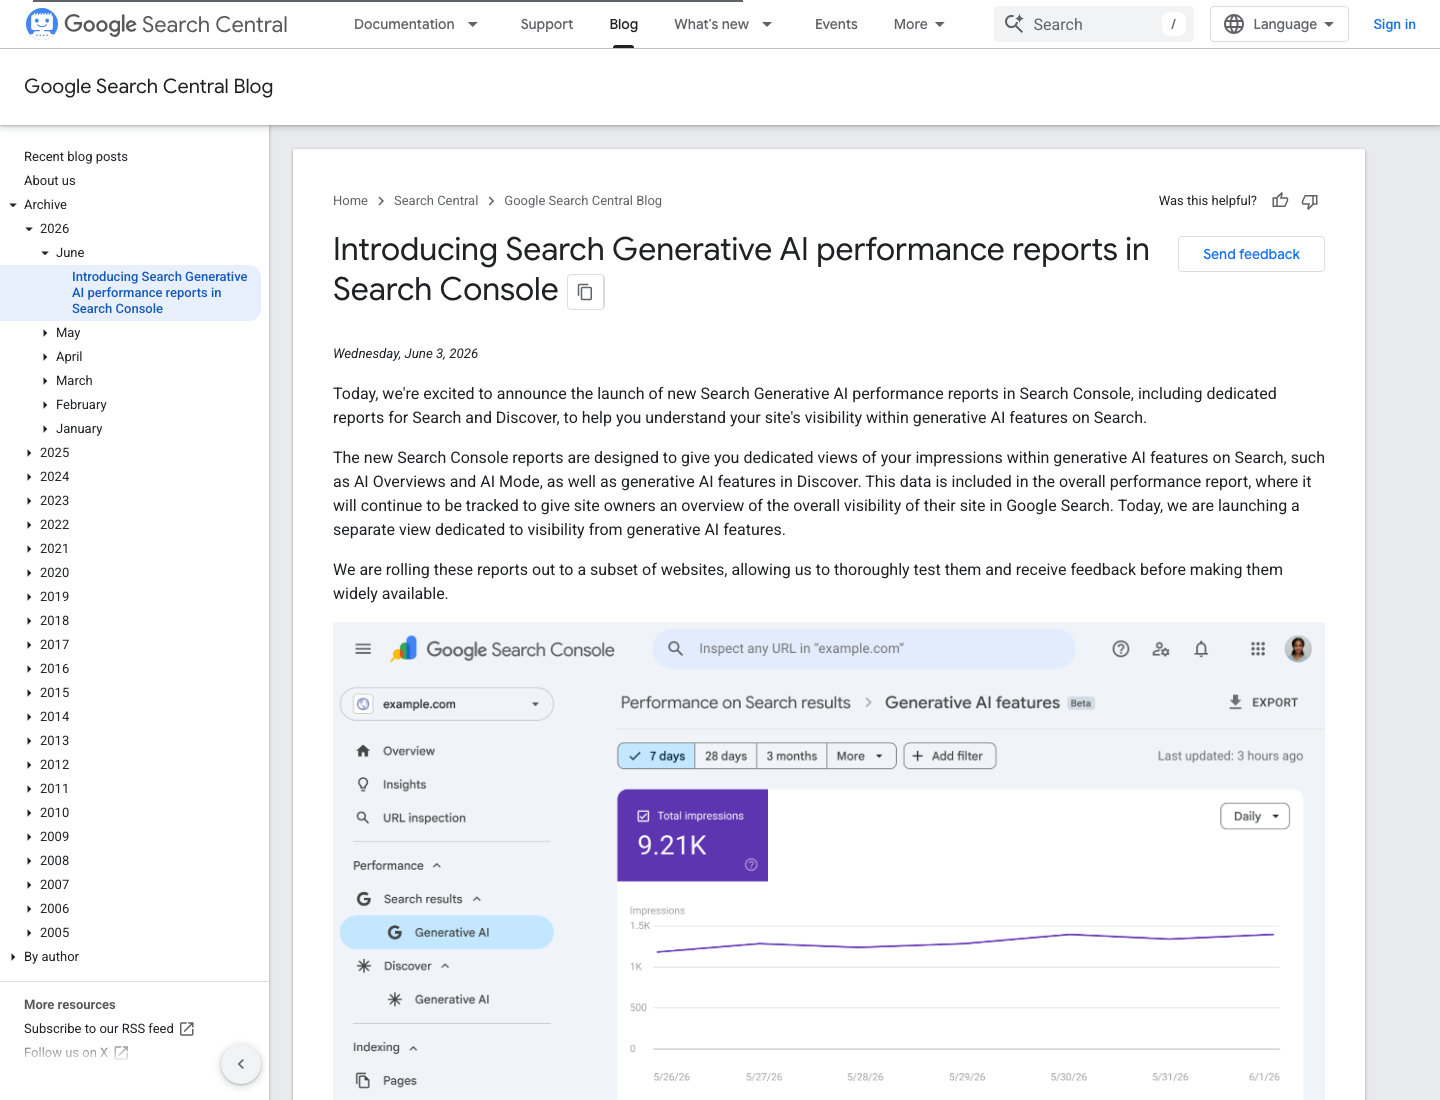
Task: Copy the article title link icon
Action: (586, 292)
